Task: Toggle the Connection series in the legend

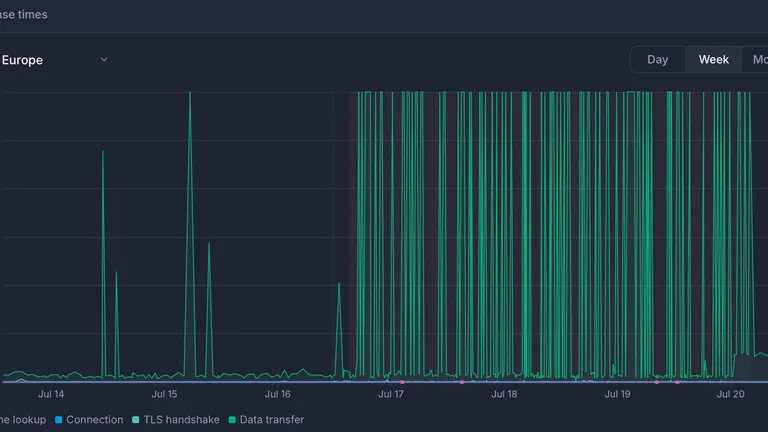Action: [x=89, y=420]
